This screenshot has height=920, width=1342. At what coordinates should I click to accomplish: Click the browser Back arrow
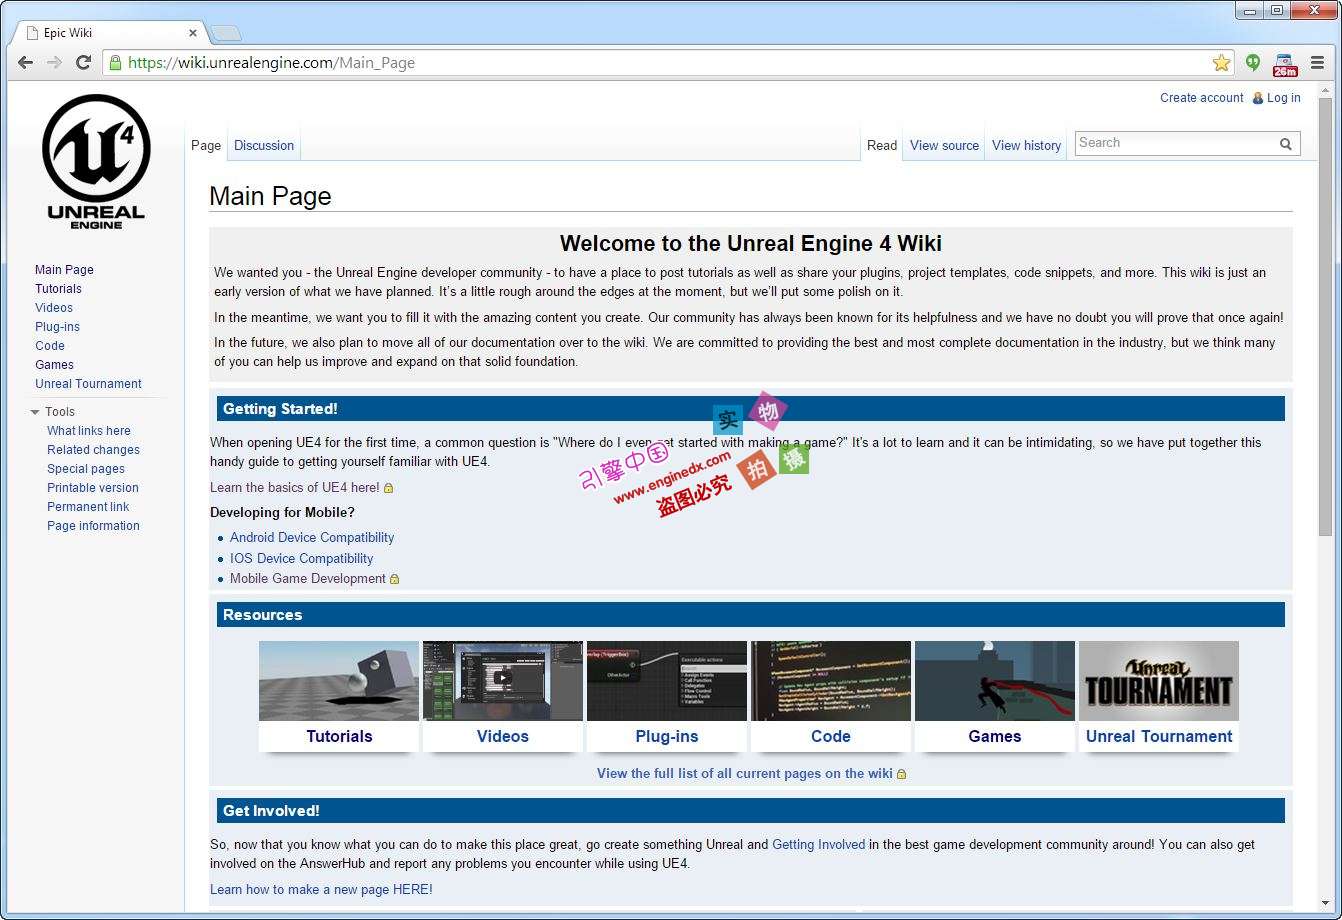(x=26, y=62)
